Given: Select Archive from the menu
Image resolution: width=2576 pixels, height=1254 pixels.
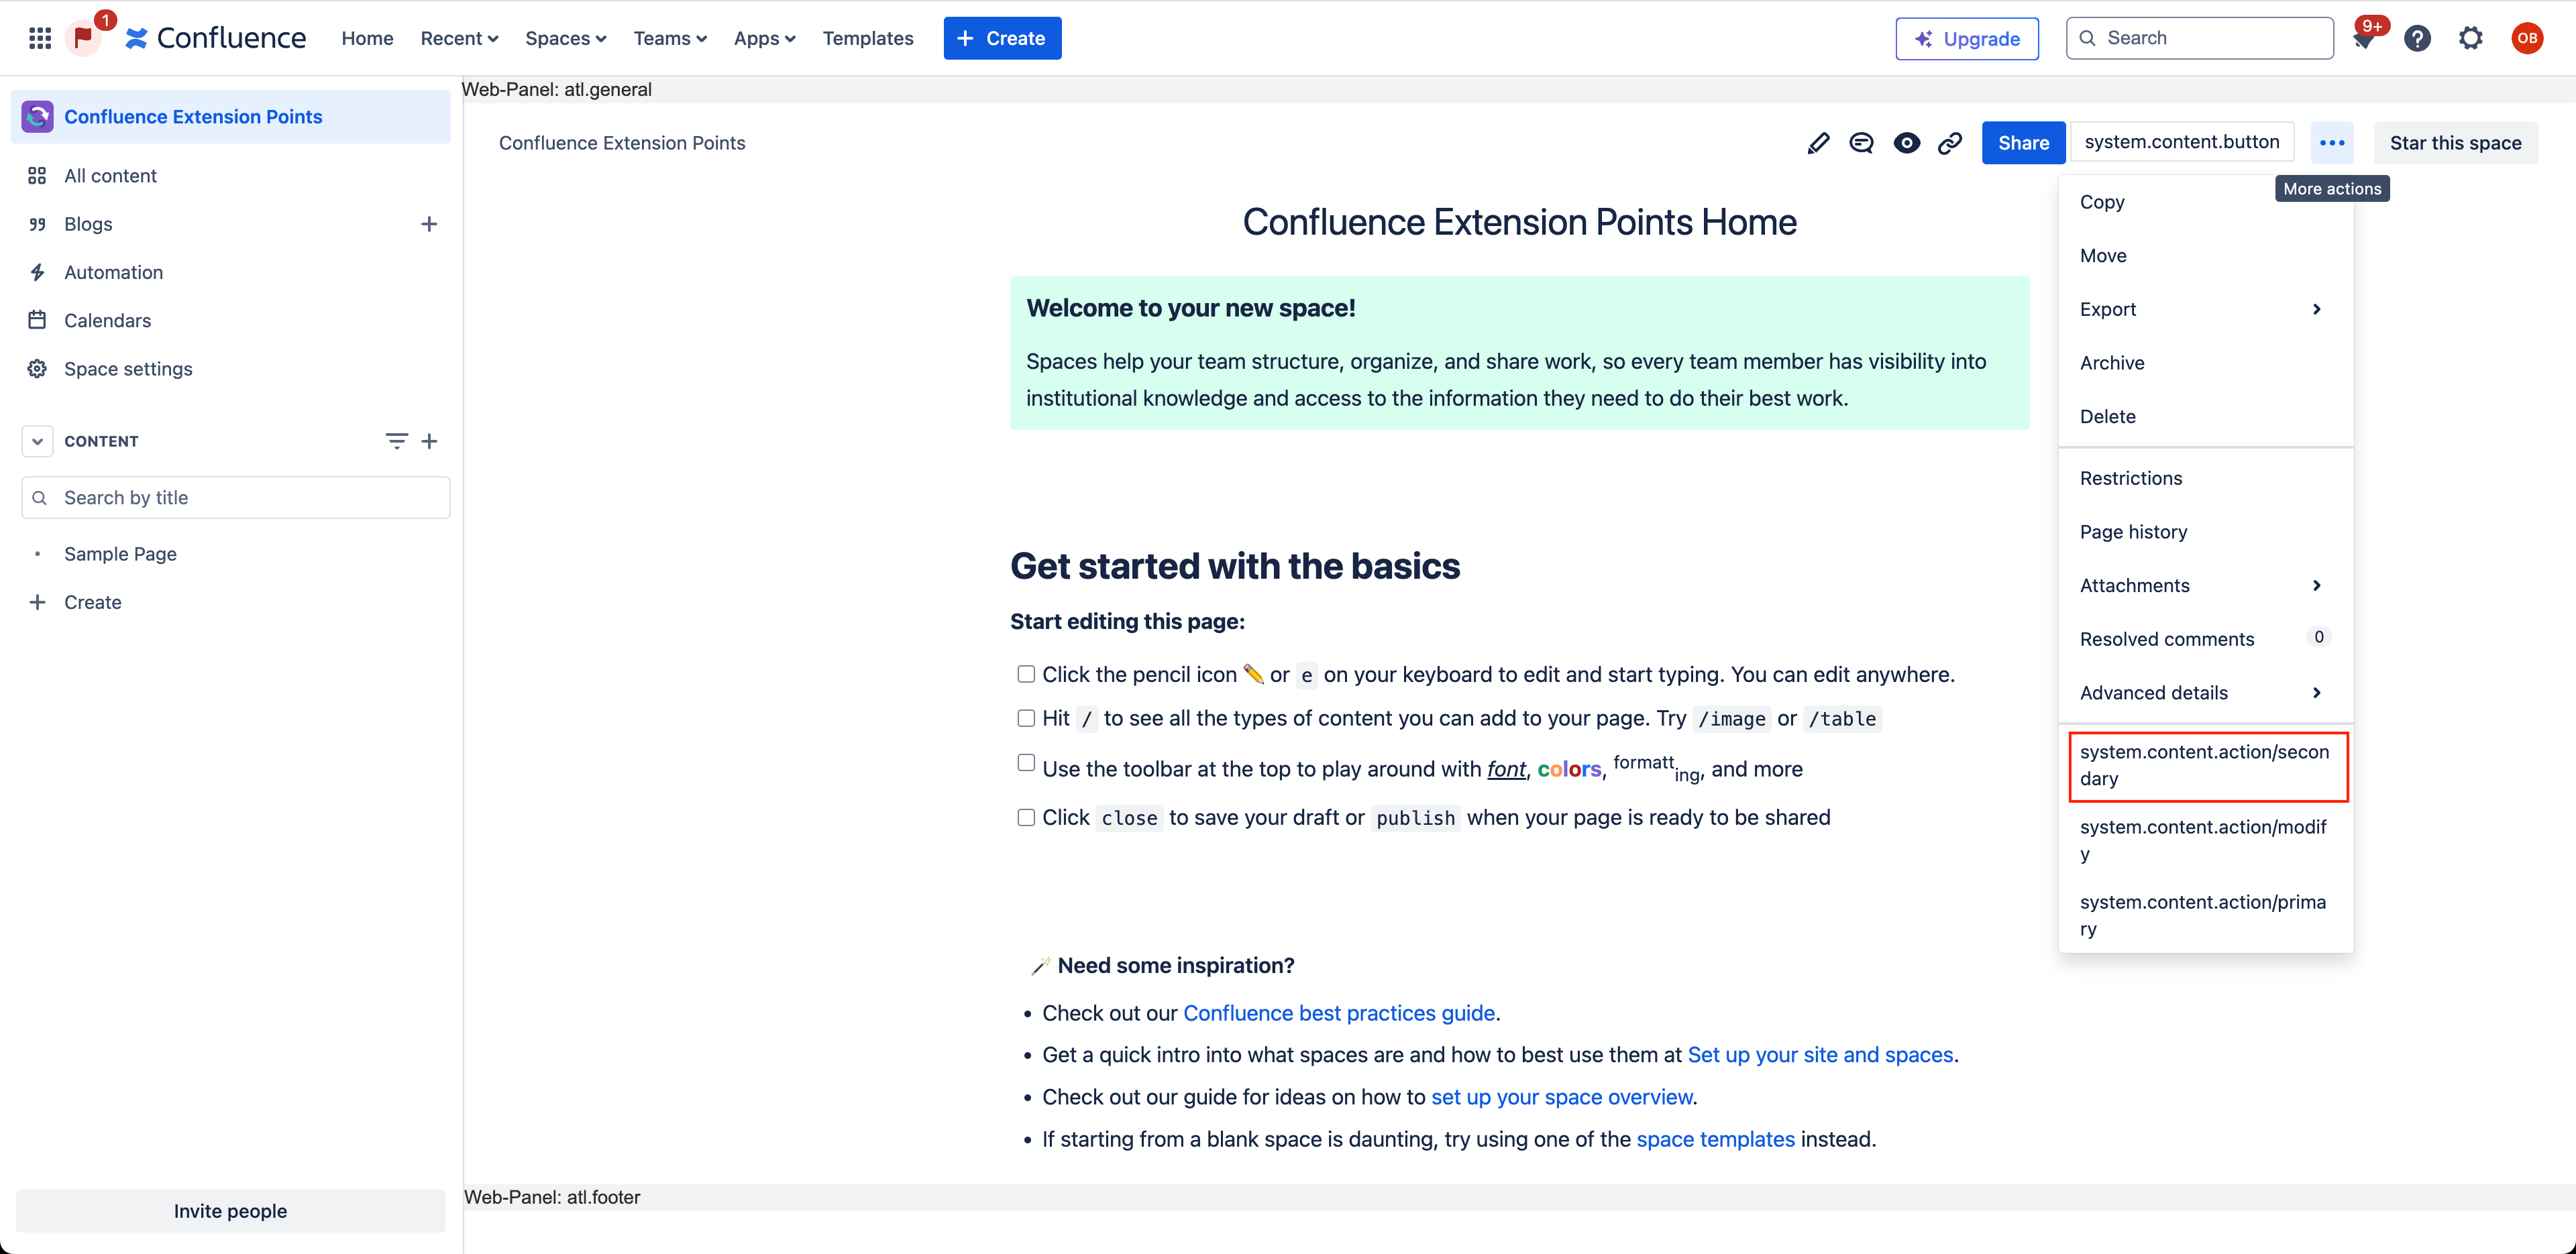Looking at the screenshot, I should pos(2205,363).
